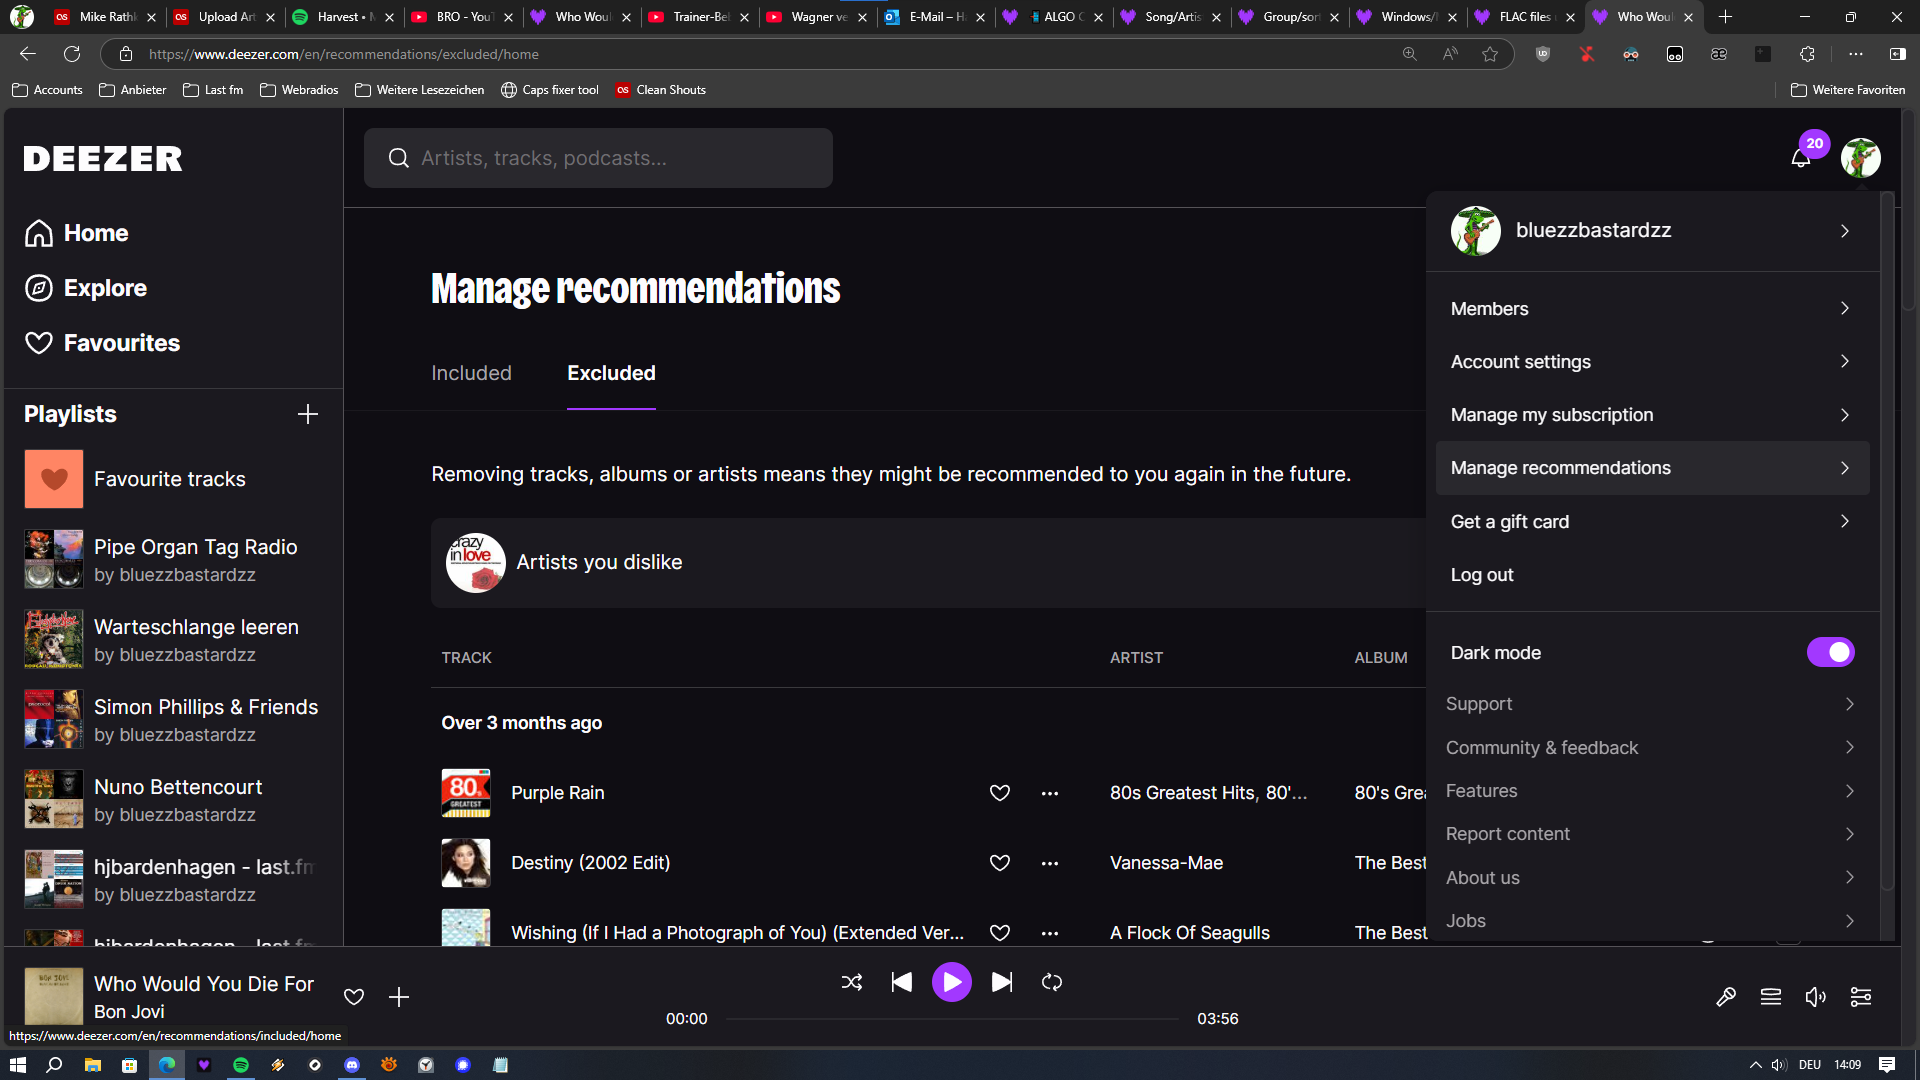
Task: Open the Explore section
Action: click(86, 288)
